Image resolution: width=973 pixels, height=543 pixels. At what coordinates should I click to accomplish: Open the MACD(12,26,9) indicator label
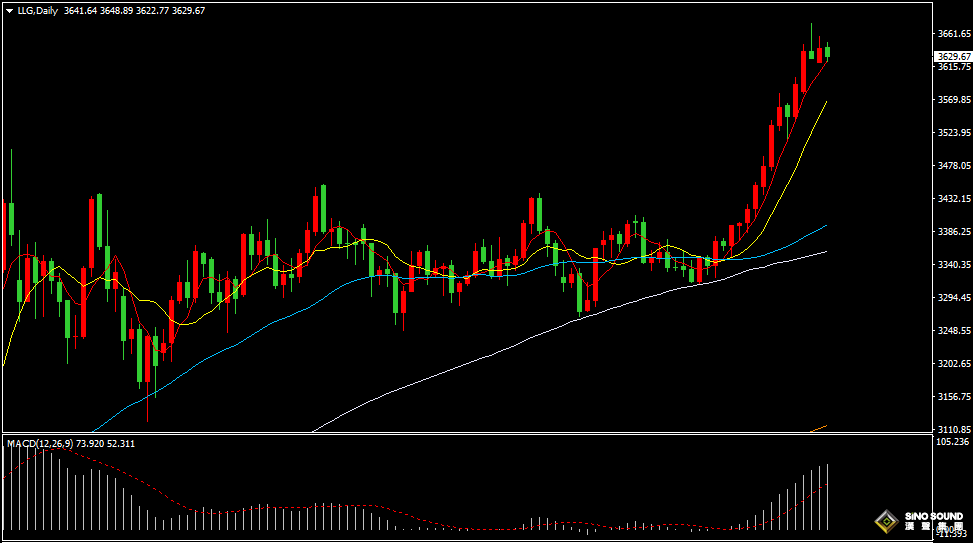[x=40, y=444]
